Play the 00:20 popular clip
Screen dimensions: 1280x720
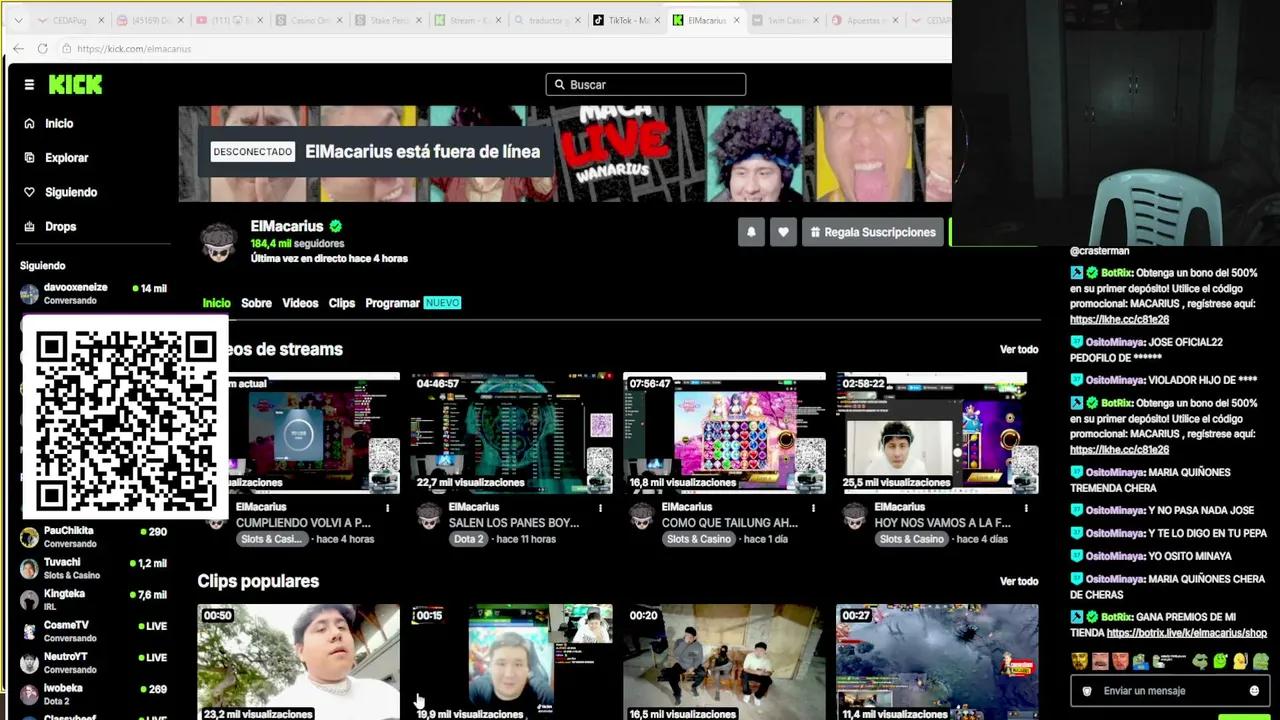point(725,662)
